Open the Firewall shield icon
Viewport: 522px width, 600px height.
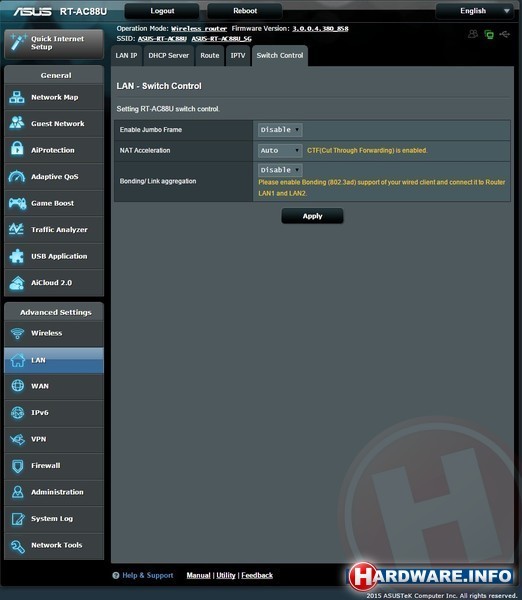point(18,466)
